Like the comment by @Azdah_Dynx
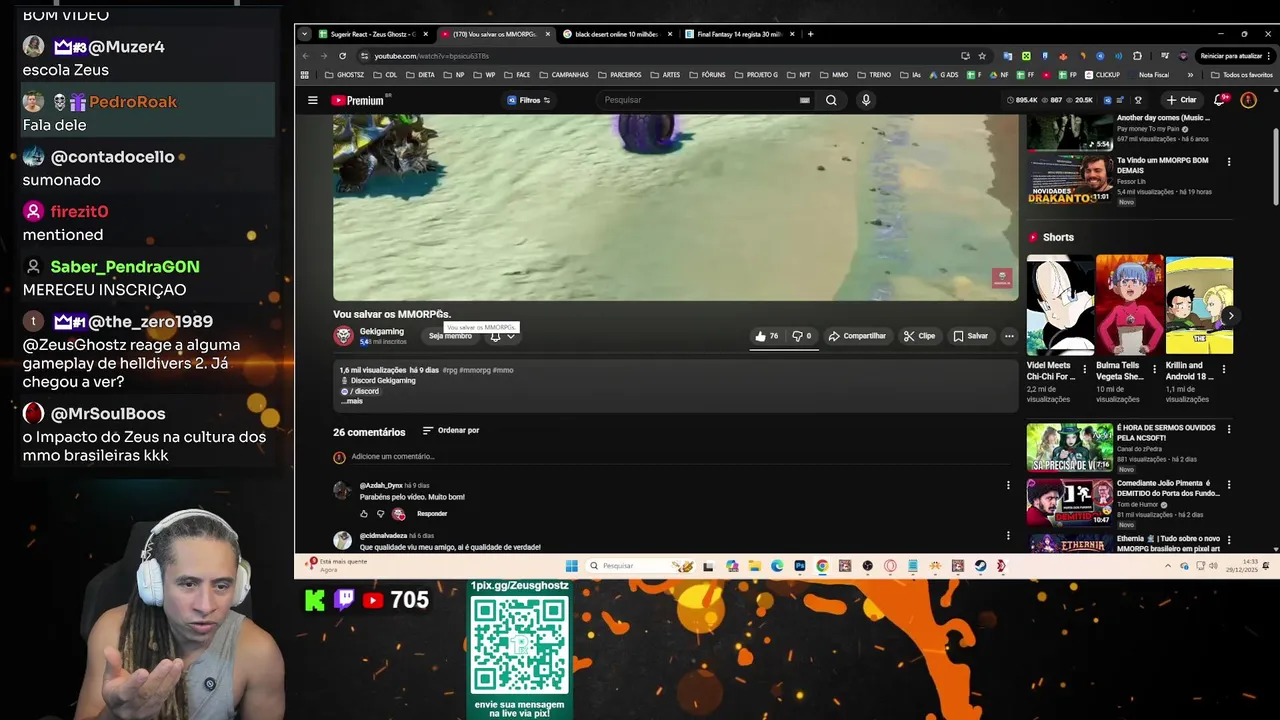 [x=364, y=514]
